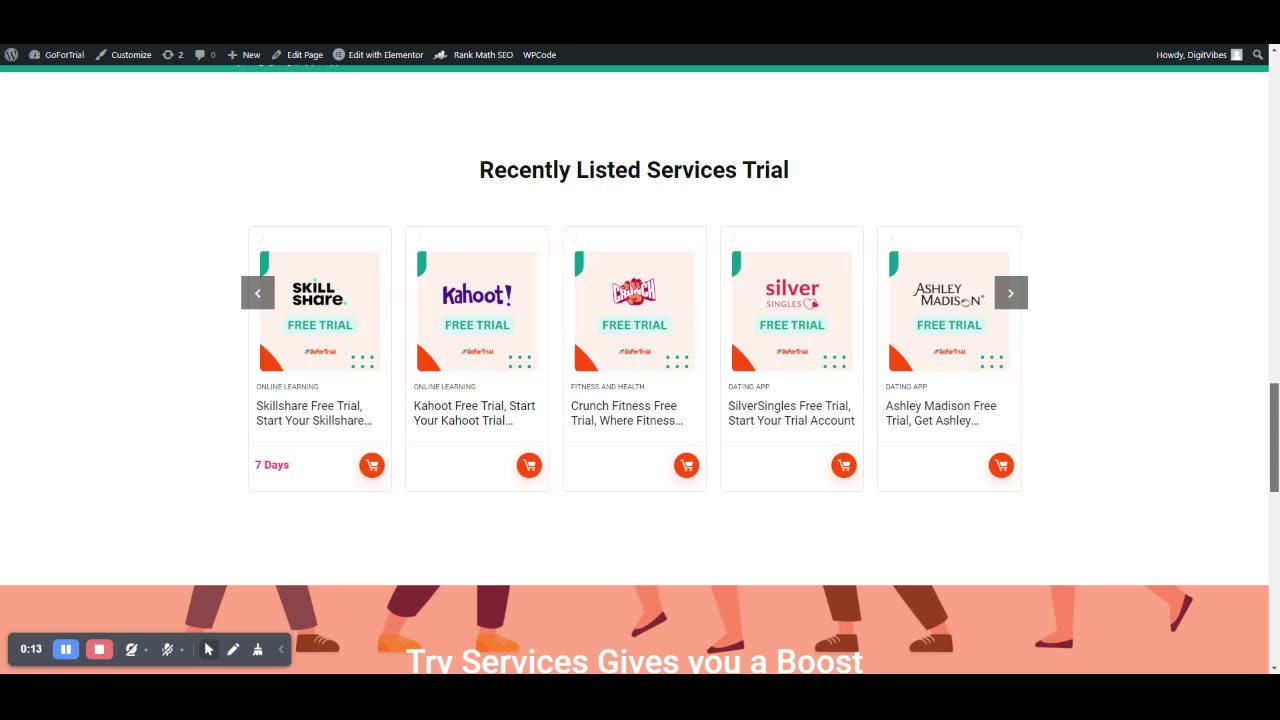Open Edit with Elementor

(378, 55)
